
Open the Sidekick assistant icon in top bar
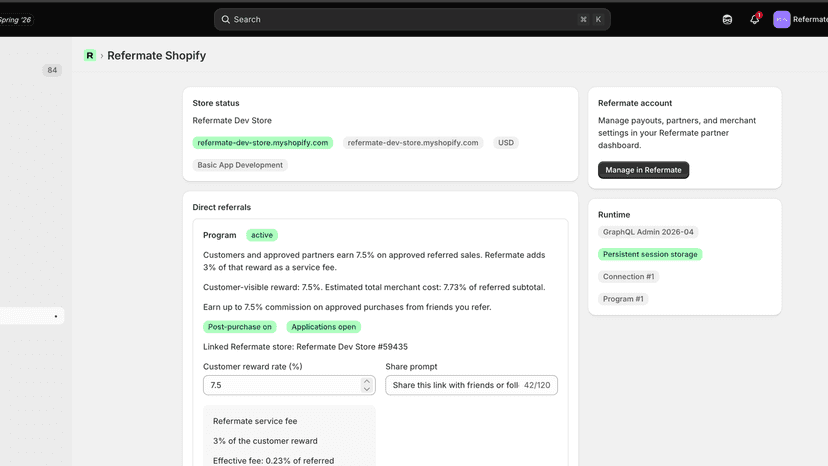(x=727, y=20)
